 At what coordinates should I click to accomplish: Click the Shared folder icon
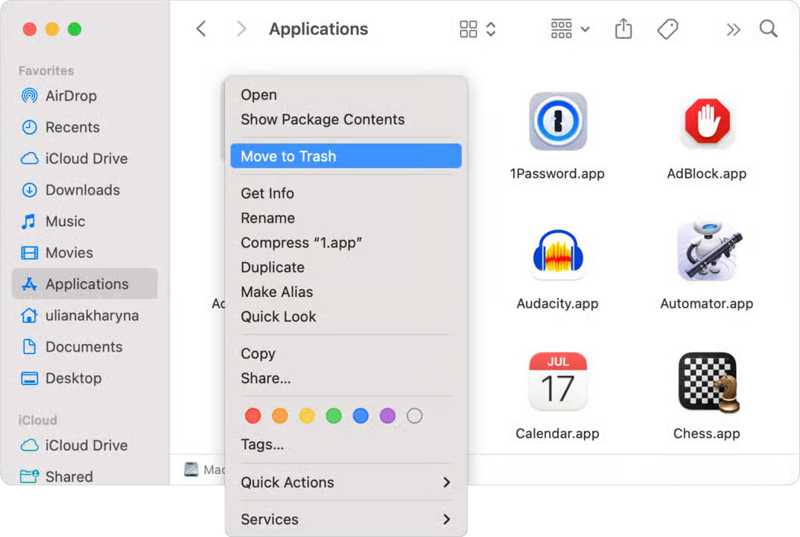pyautogui.click(x=30, y=476)
